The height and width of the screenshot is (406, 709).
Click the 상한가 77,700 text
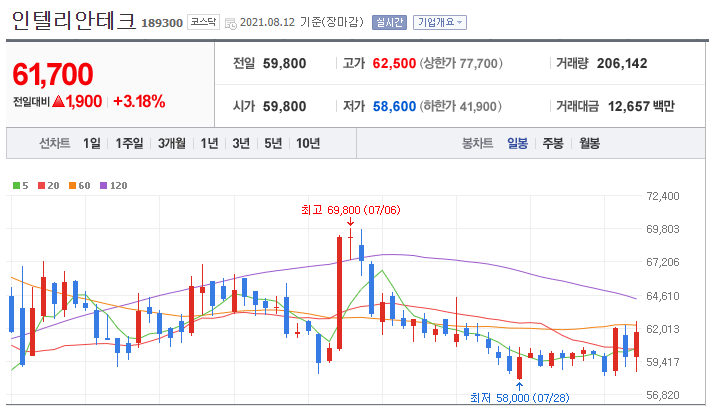tap(461, 63)
